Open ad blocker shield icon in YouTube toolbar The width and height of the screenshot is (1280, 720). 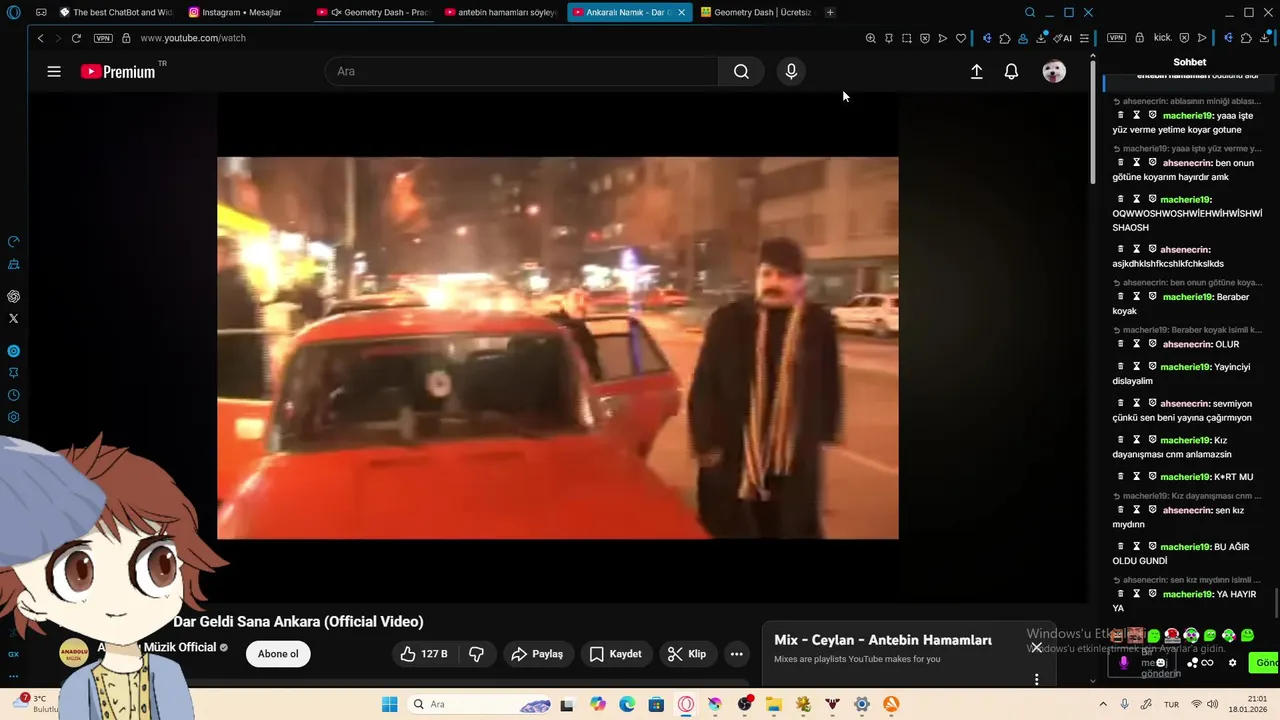(925, 38)
